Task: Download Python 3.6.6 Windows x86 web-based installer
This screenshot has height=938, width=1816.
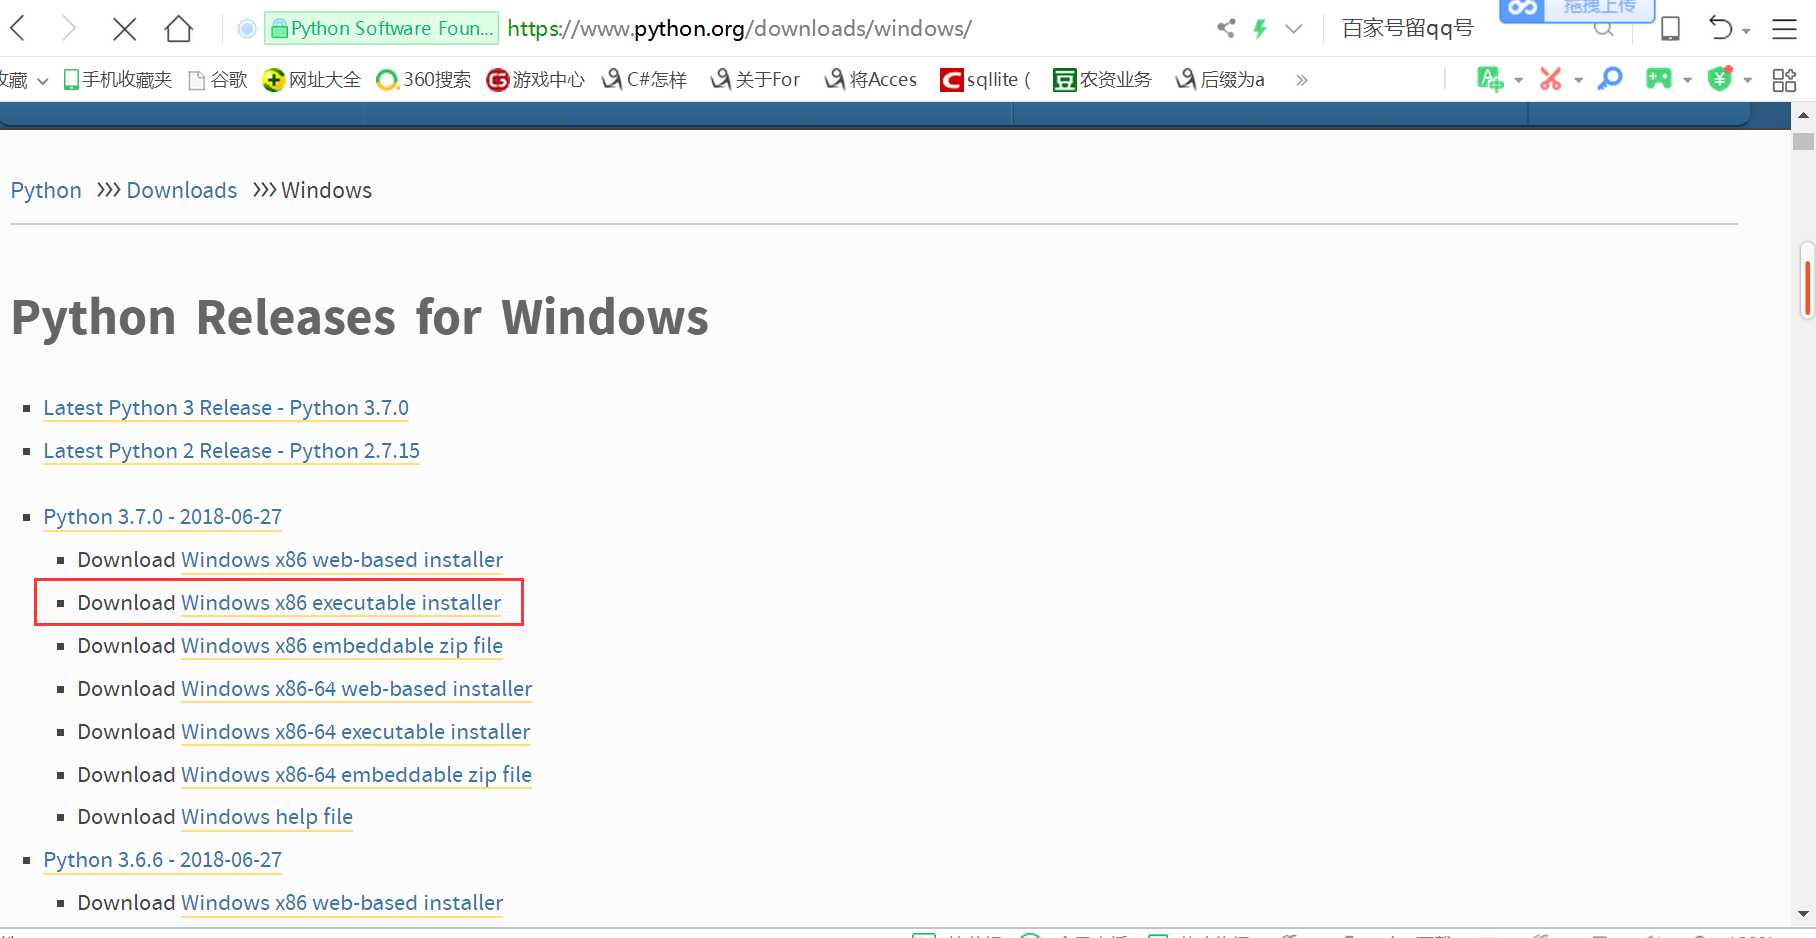Action: pos(342,903)
